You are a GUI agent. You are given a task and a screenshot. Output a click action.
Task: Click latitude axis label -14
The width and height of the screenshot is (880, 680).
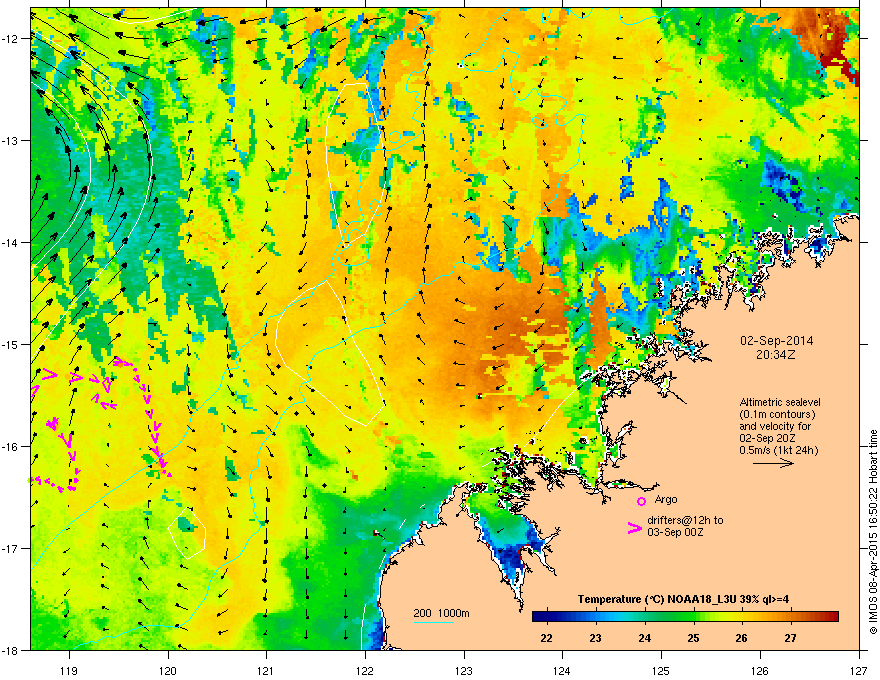tap(10, 242)
